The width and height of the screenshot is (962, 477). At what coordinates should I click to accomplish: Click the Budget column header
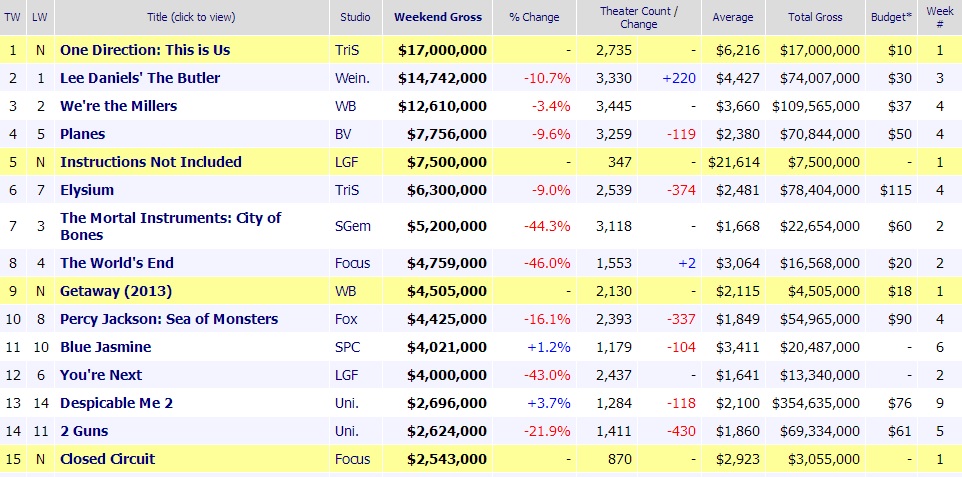[x=890, y=17]
